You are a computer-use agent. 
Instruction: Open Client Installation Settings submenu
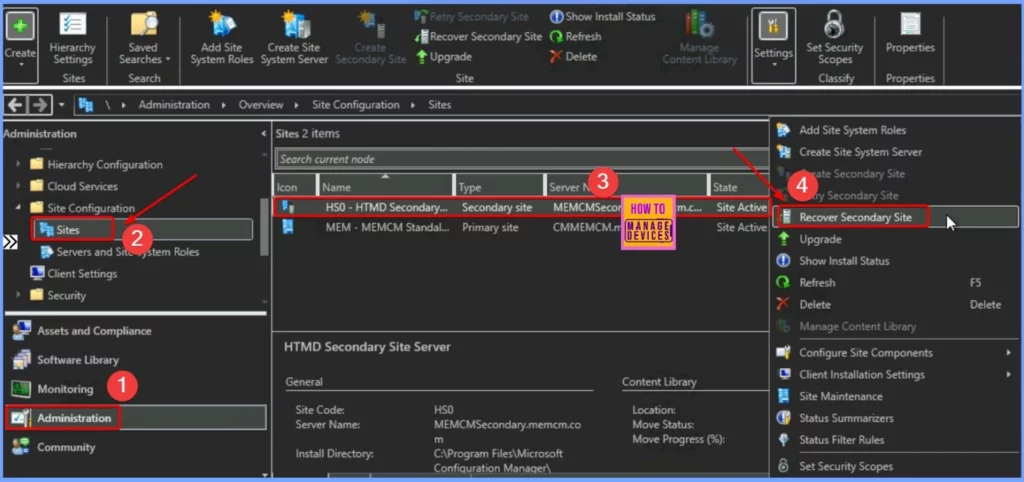coord(894,374)
